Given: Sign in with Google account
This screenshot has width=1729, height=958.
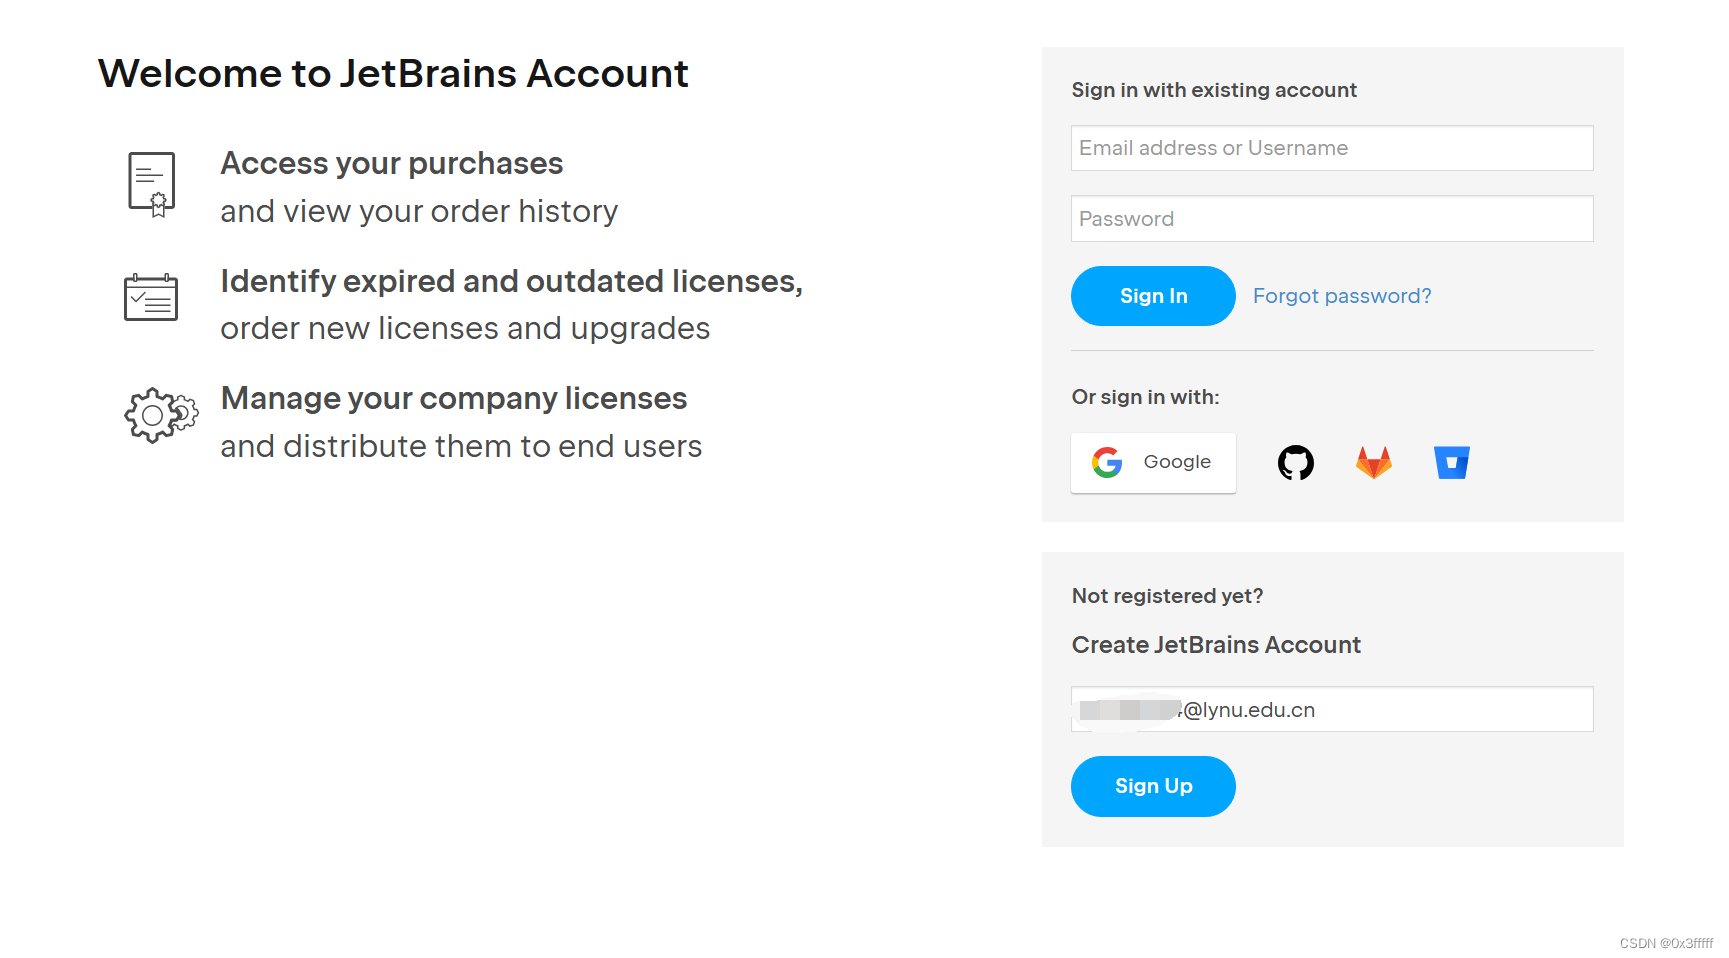Looking at the screenshot, I should point(1152,462).
